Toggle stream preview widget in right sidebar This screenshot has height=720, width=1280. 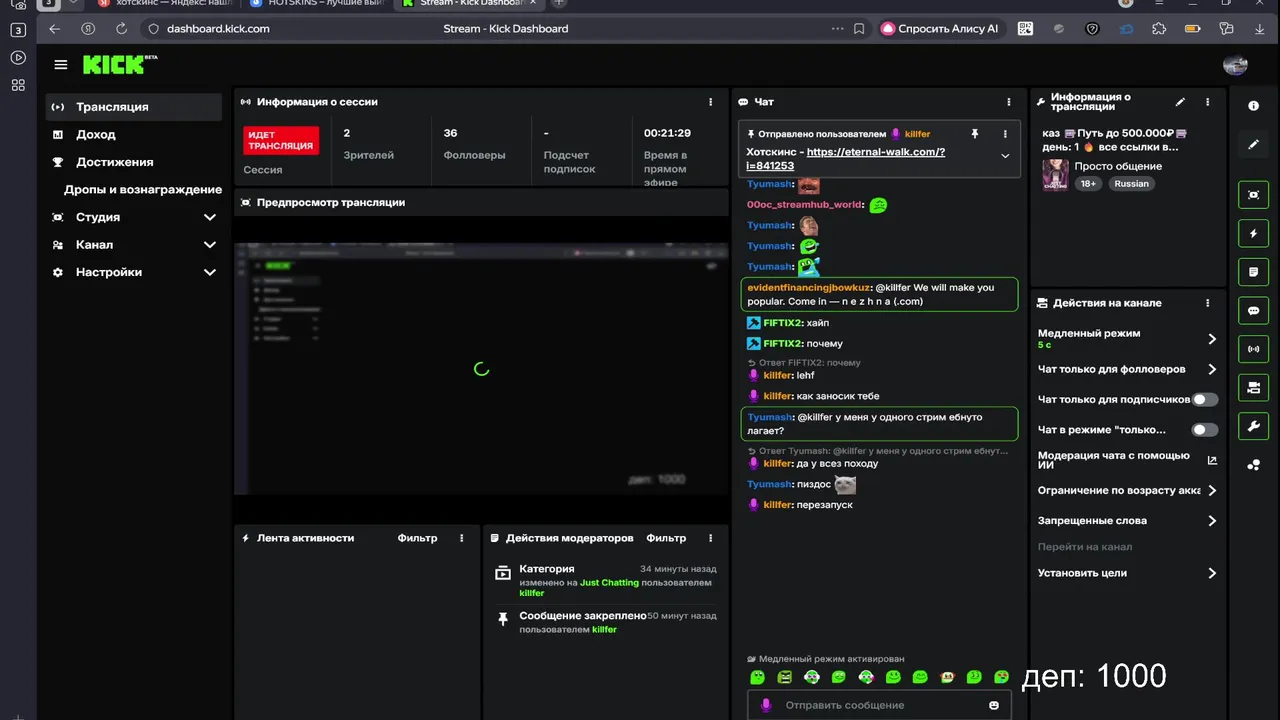coord(1253,195)
